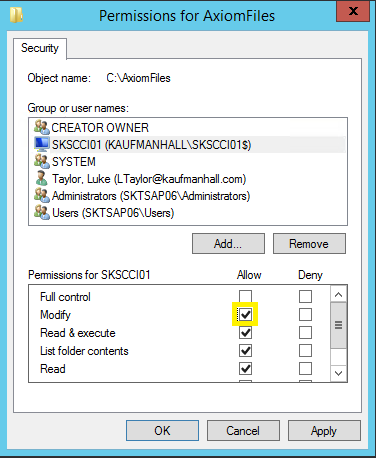The height and width of the screenshot is (458, 376).
Task: Open the Security tab
Action: click(40, 48)
